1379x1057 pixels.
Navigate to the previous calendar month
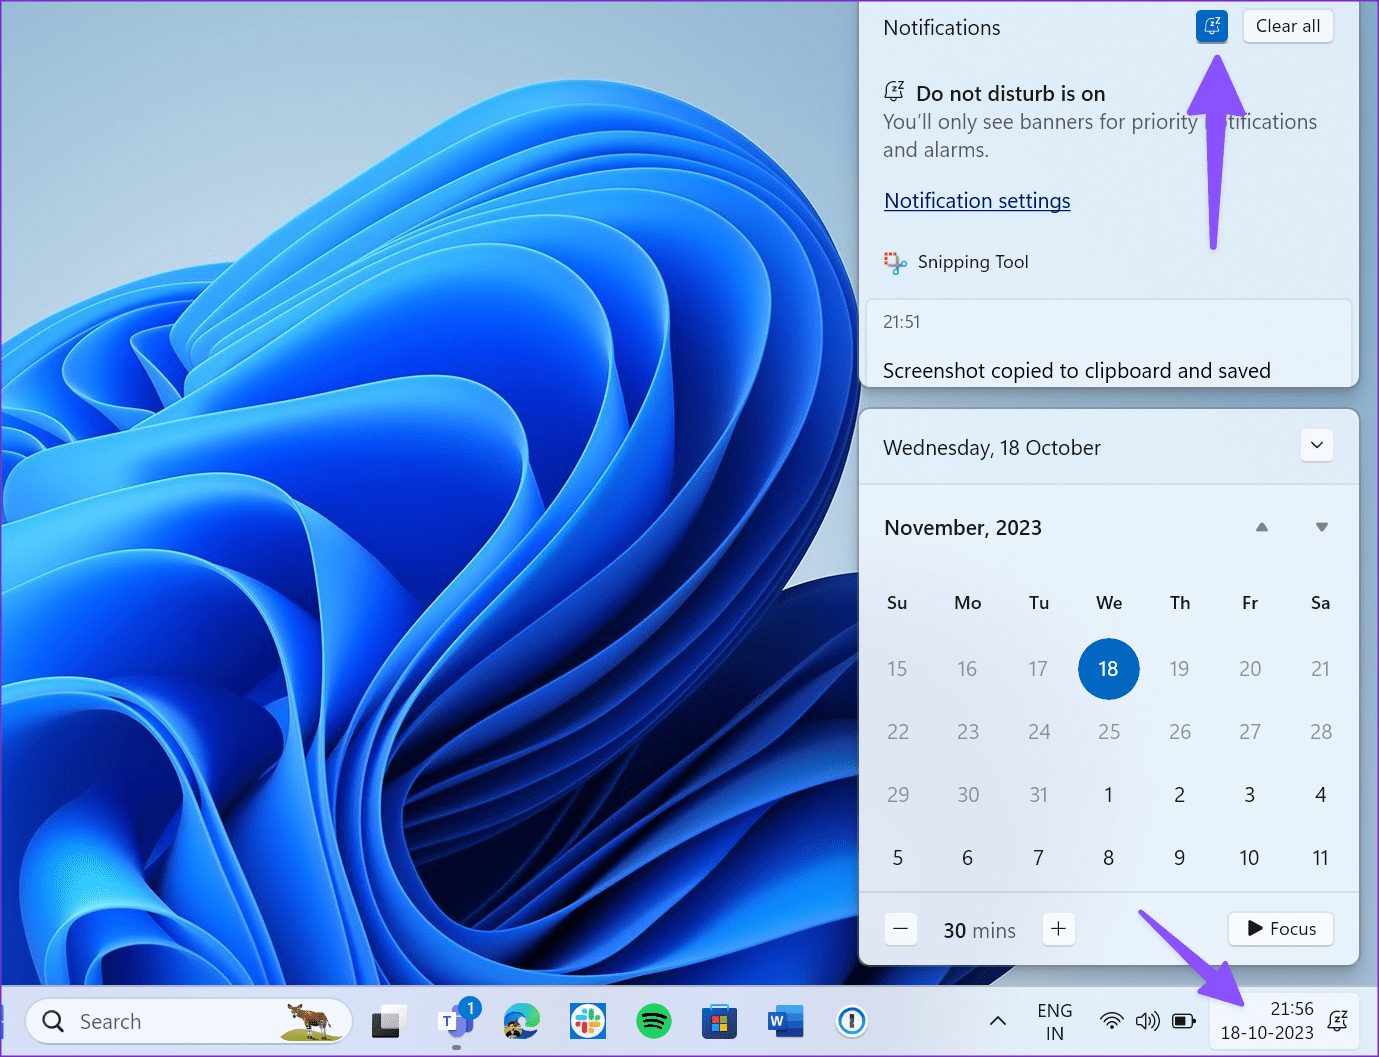[x=1262, y=527]
